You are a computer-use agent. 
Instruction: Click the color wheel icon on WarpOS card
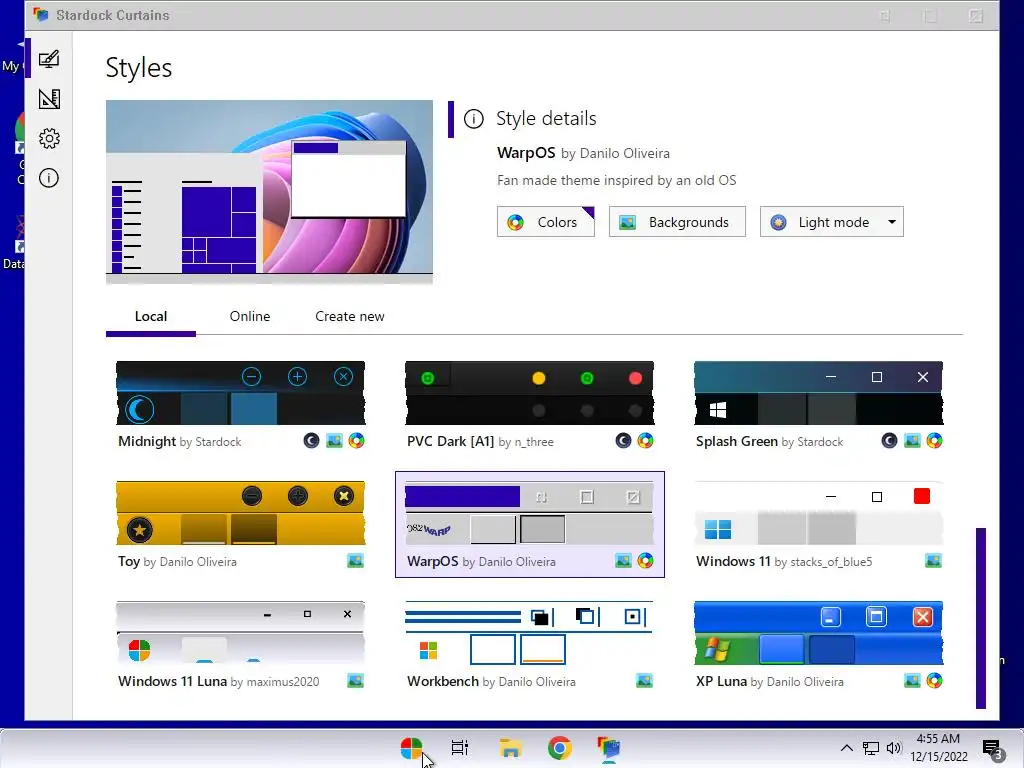645,561
